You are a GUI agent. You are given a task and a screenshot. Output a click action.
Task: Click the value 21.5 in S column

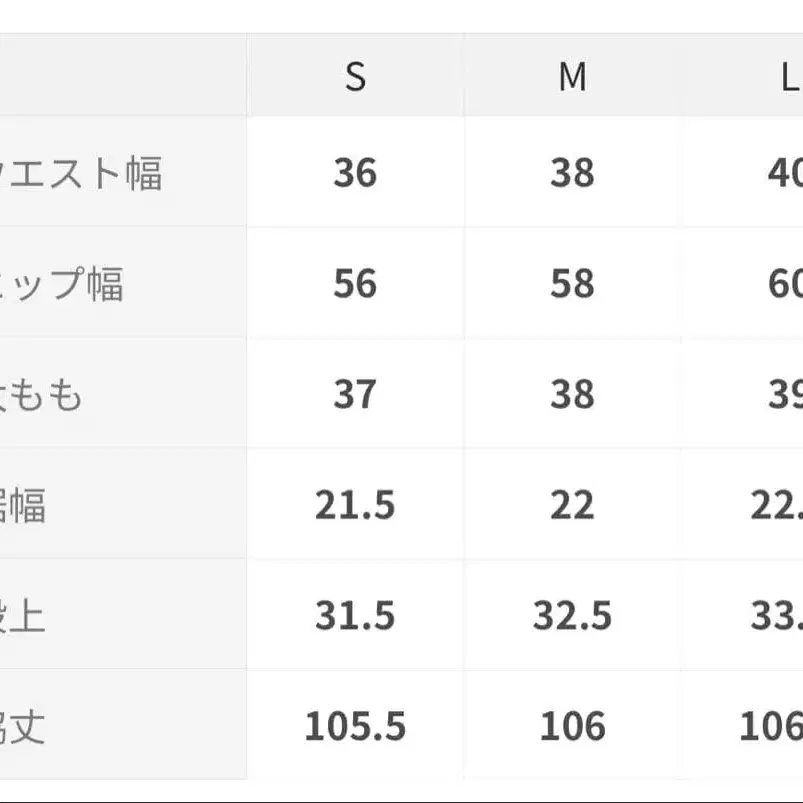[355, 505]
